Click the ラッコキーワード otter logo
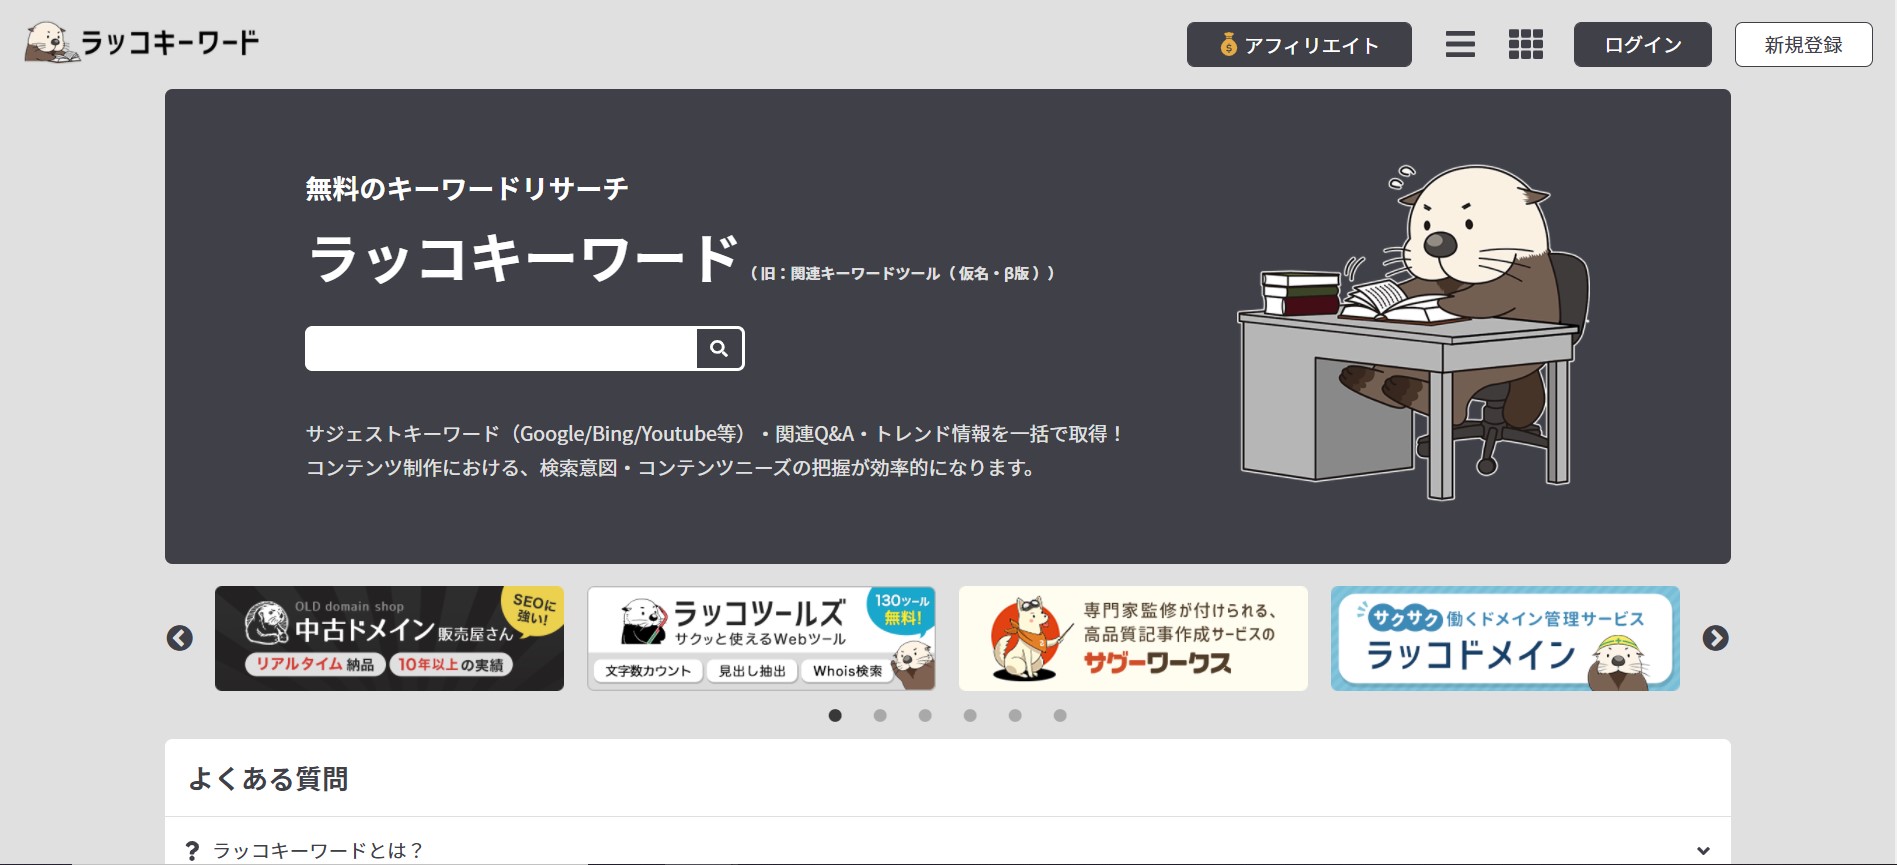 point(142,42)
